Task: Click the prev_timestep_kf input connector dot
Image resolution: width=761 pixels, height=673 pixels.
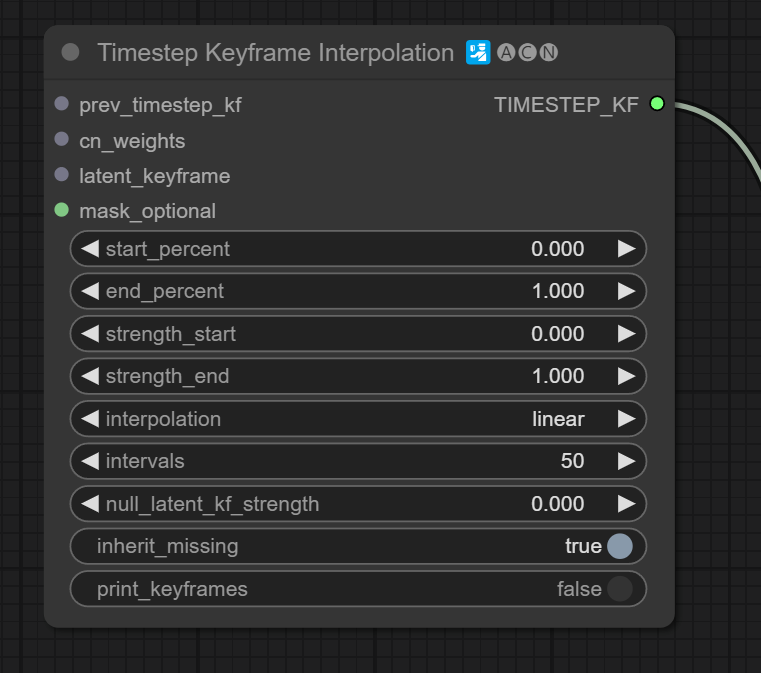Action: click(x=62, y=104)
